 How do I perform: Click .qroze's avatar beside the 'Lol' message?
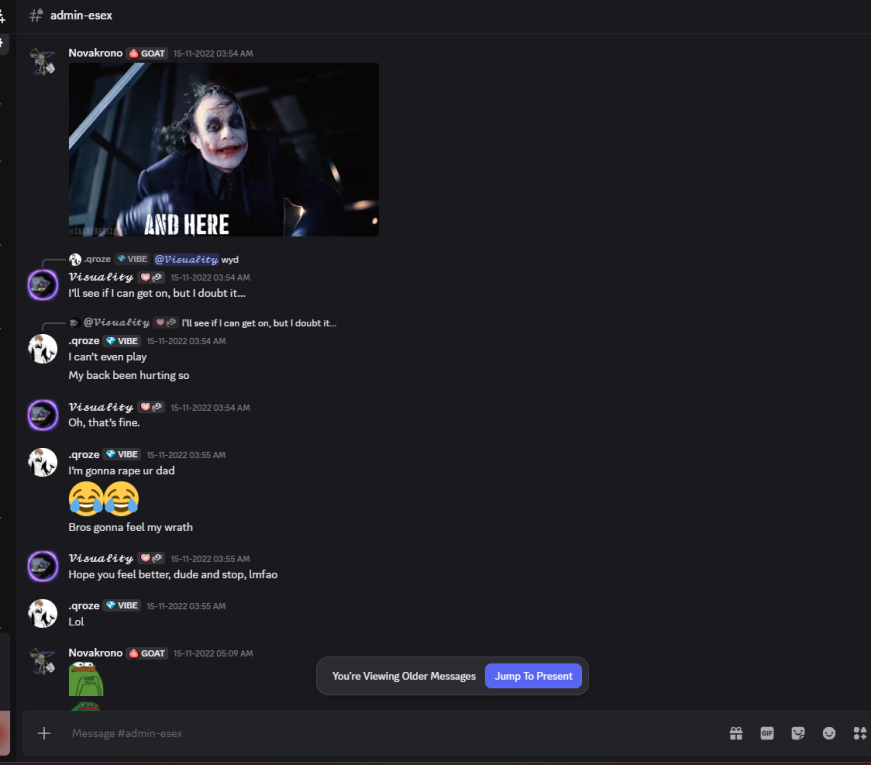click(43, 613)
